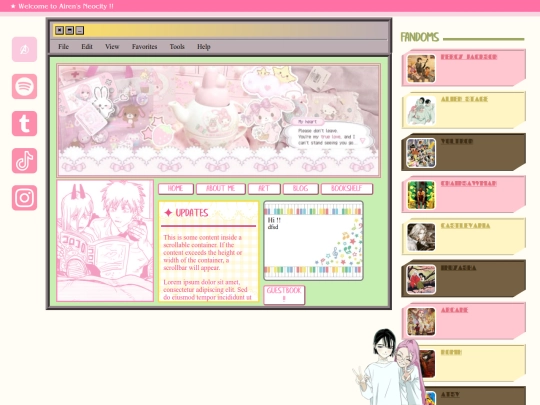Open the Chainsaw Man fandom link

tap(469, 184)
